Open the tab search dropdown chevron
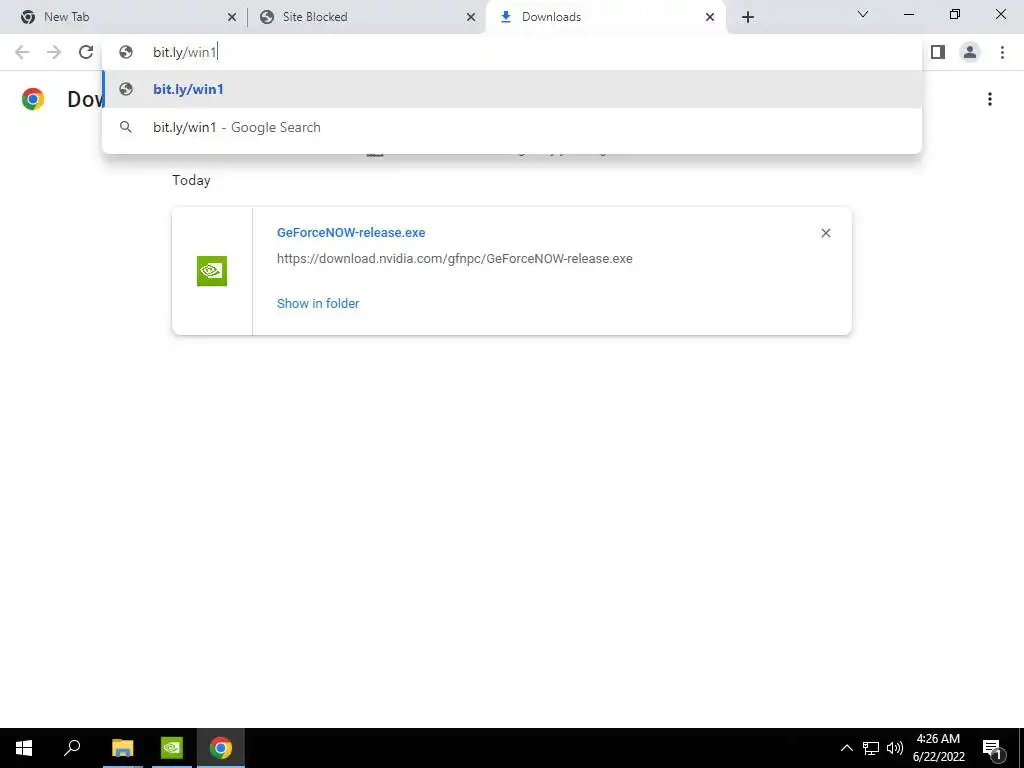 click(x=863, y=14)
